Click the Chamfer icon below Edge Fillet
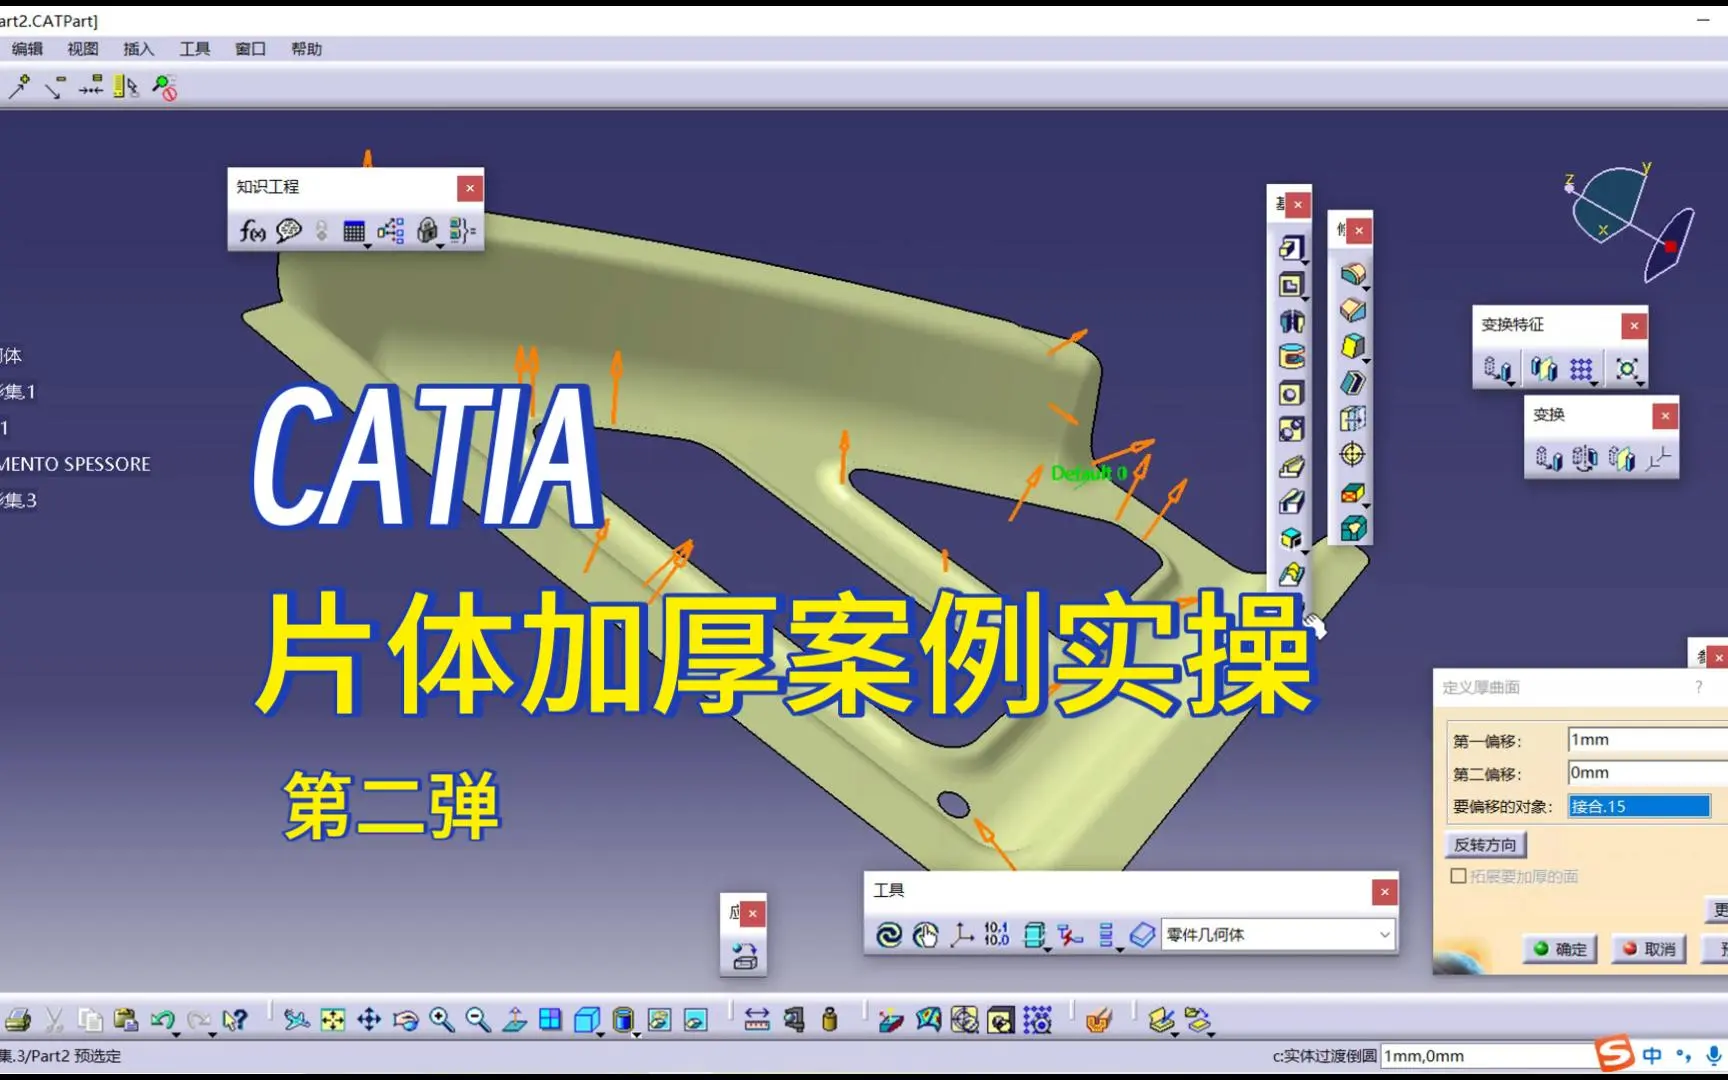Image resolution: width=1728 pixels, height=1080 pixels. pos(1352,308)
